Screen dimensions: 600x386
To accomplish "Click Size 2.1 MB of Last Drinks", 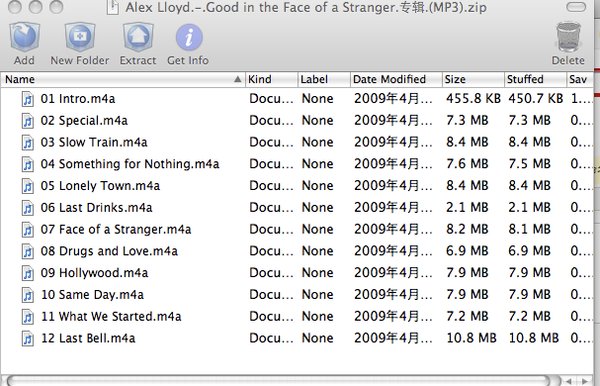I will pos(467,208).
